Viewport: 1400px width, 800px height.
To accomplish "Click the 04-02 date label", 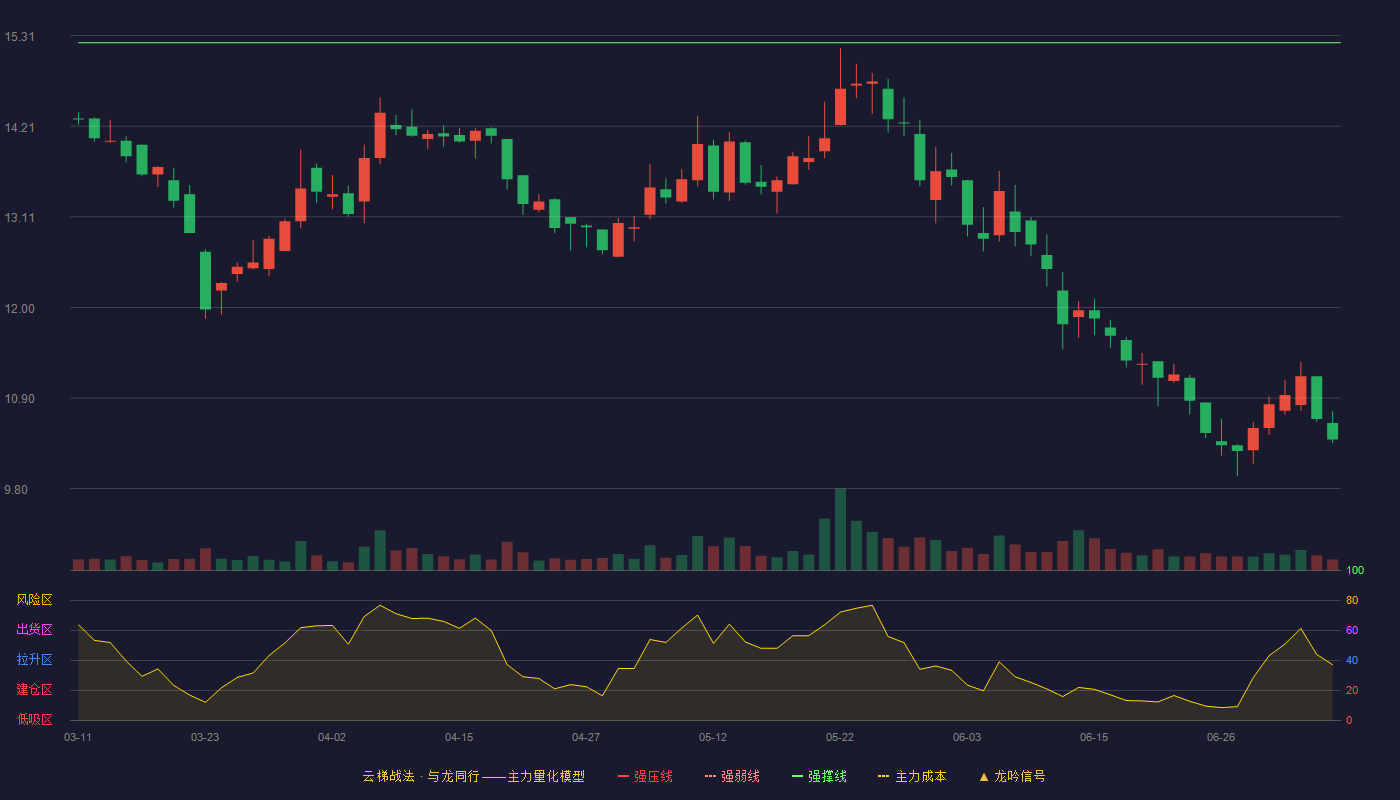I will [332, 737].
